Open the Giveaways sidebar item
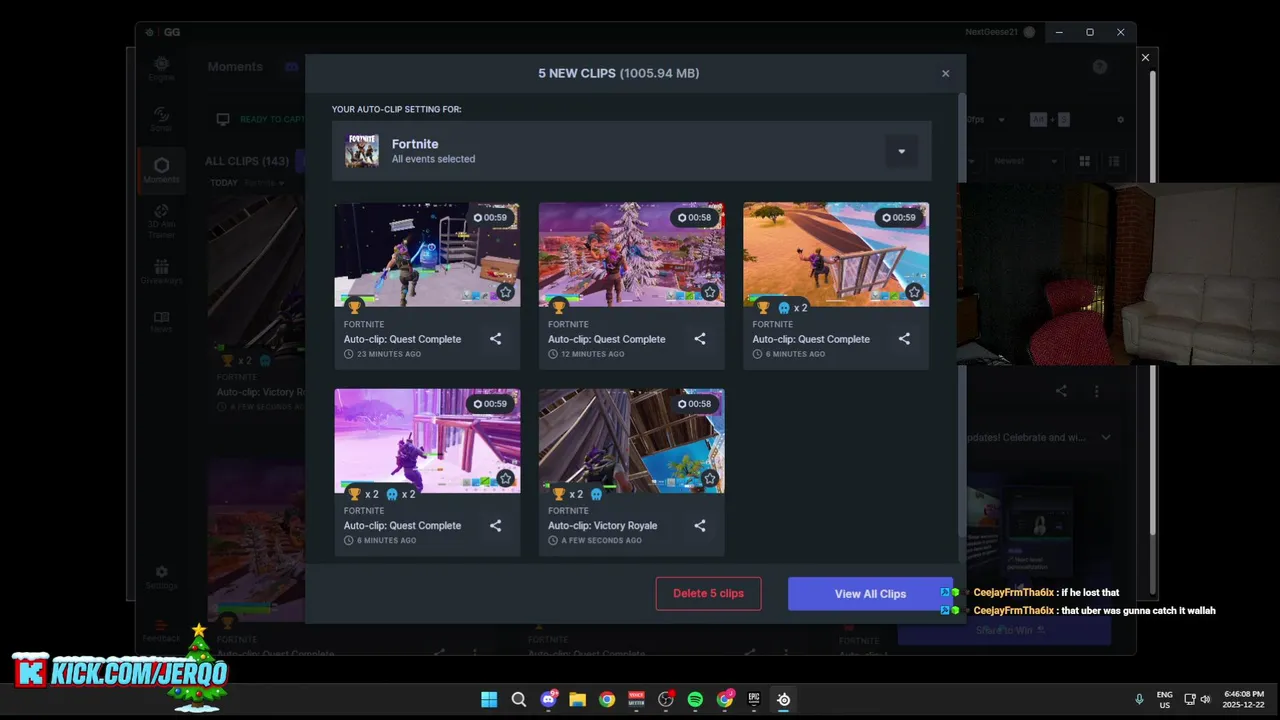 [161, 272]
